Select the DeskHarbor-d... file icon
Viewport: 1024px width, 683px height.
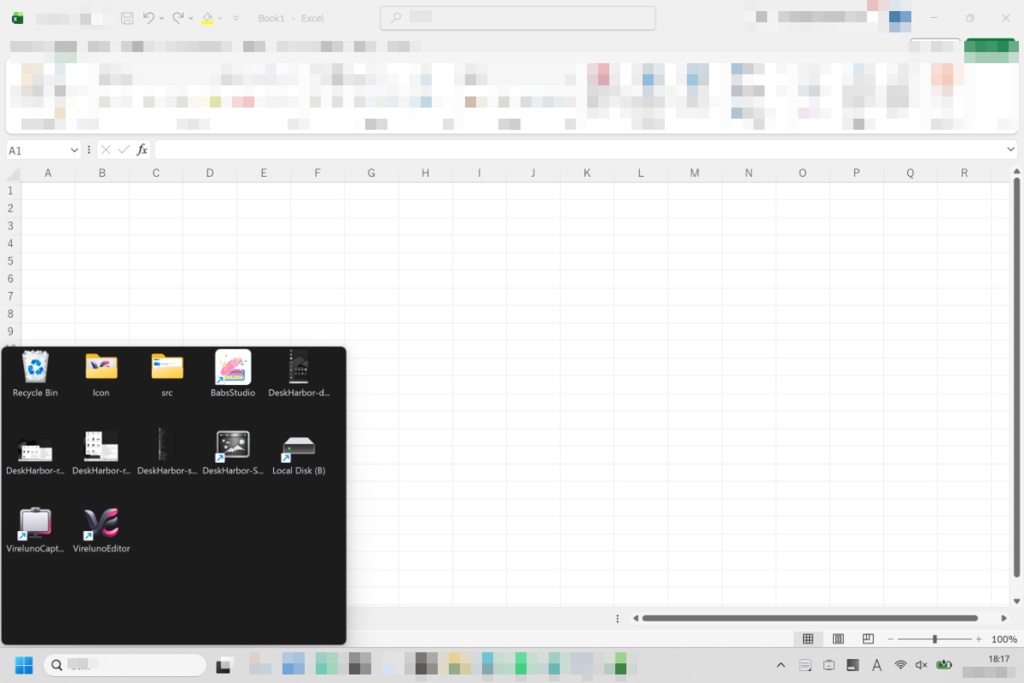pos(298,373)
